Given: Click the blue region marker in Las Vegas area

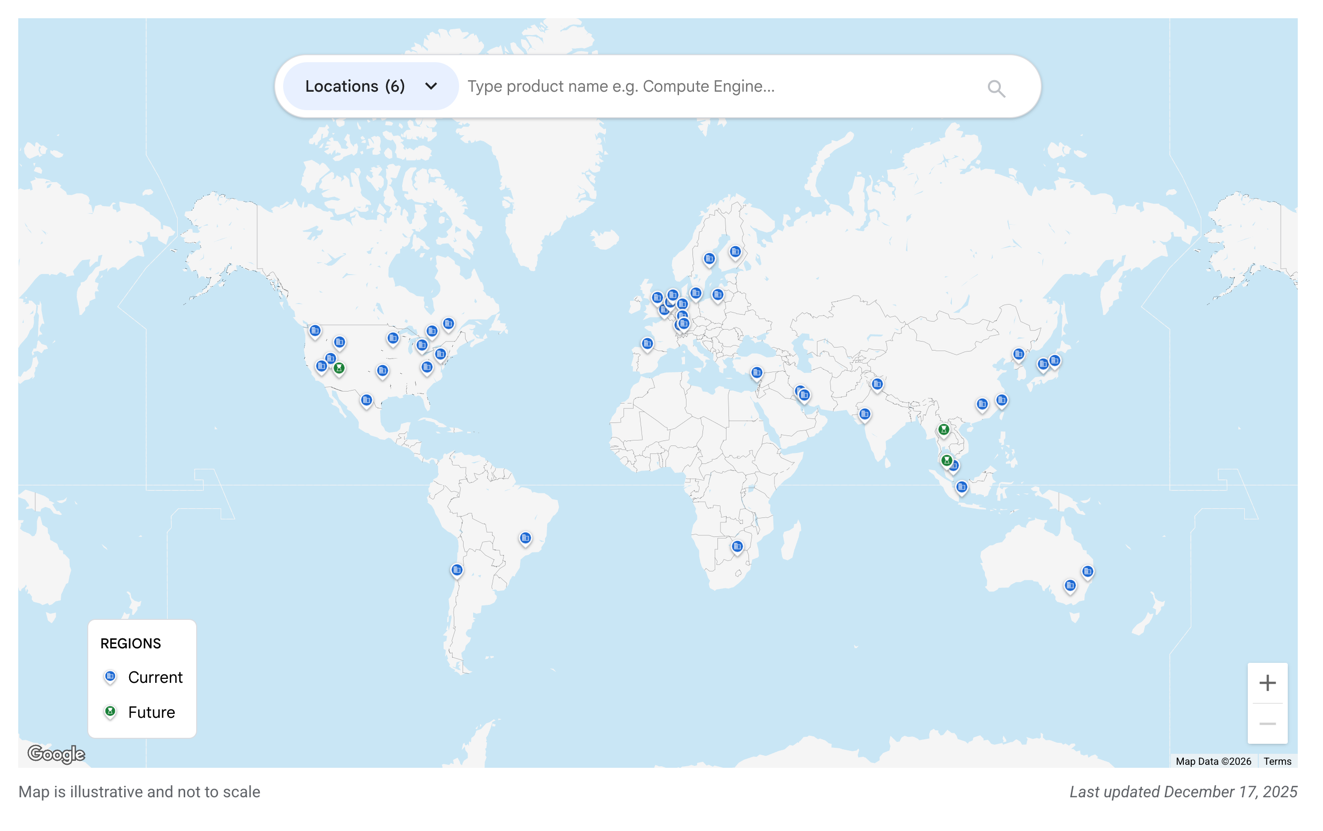Looking at the screenshot, I should coord(330,358).
